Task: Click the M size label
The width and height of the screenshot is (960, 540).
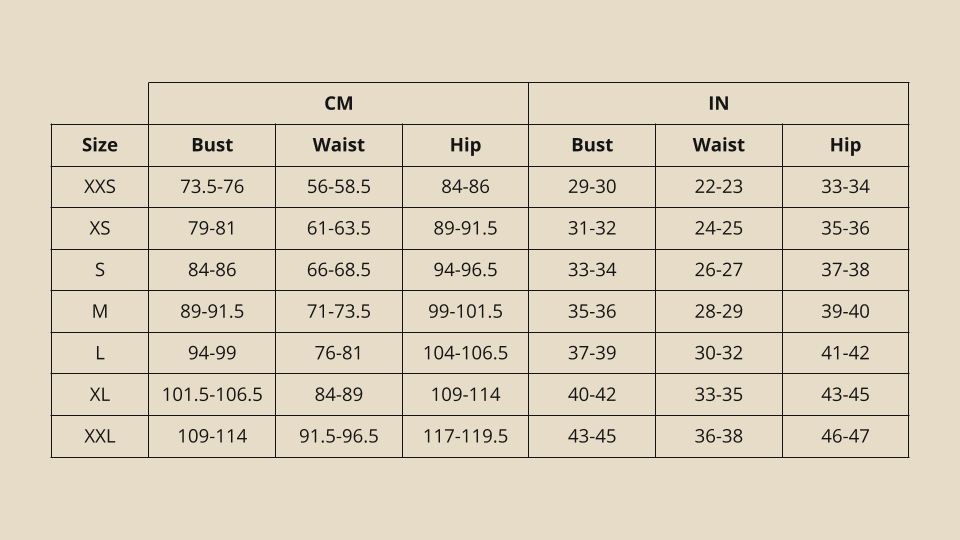Action: click(x=100, y=312)
